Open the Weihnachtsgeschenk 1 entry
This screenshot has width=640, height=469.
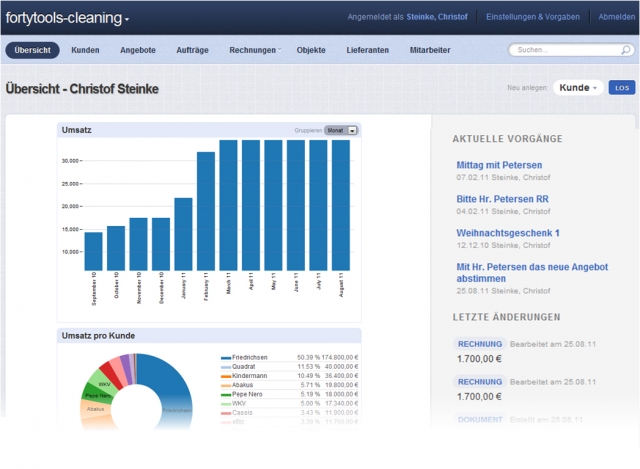[x=508, y=233]
